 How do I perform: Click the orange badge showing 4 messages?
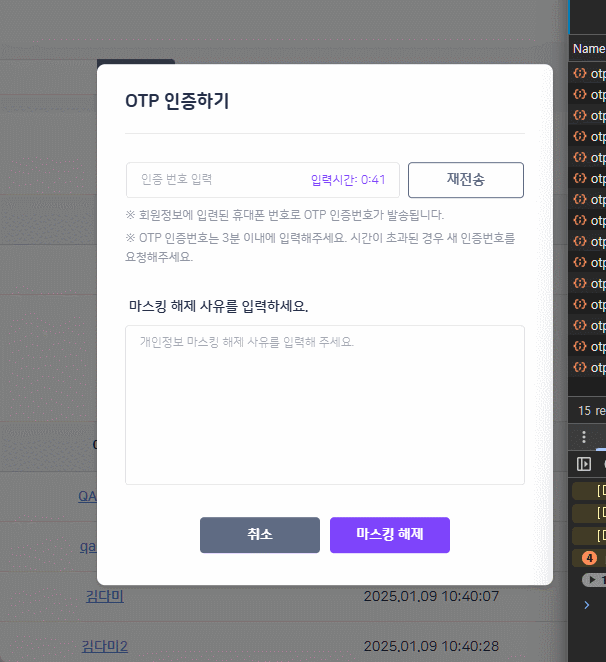pyautogui.click(x=589, y=558)
